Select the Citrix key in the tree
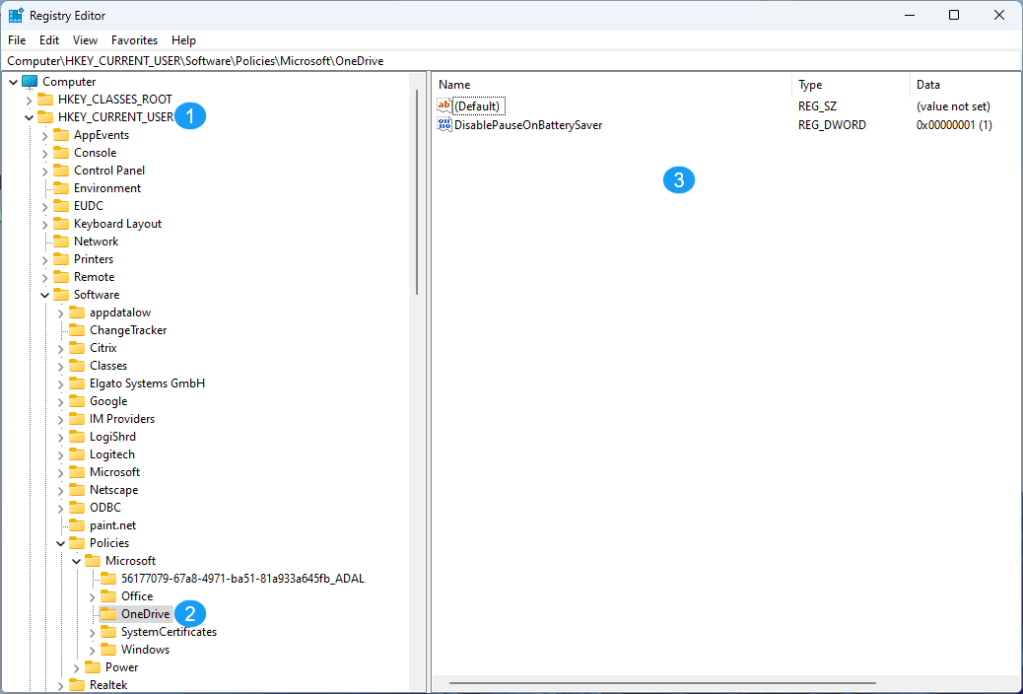 click(x=106, y=347)
